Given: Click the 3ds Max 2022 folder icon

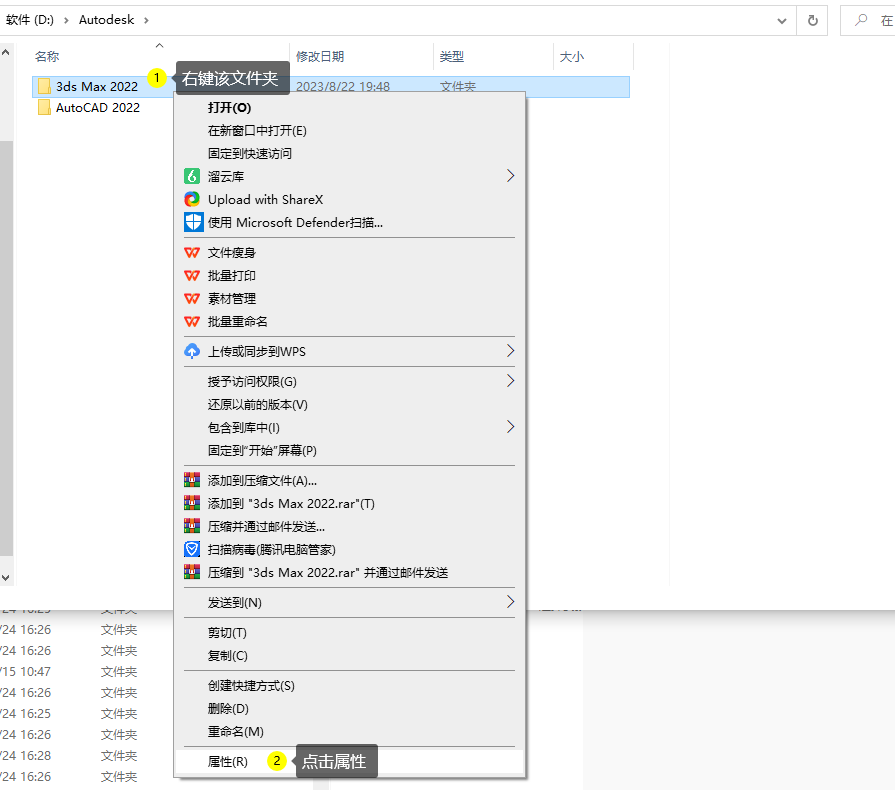Looking at the screenshot, I should tap(45, 86).
